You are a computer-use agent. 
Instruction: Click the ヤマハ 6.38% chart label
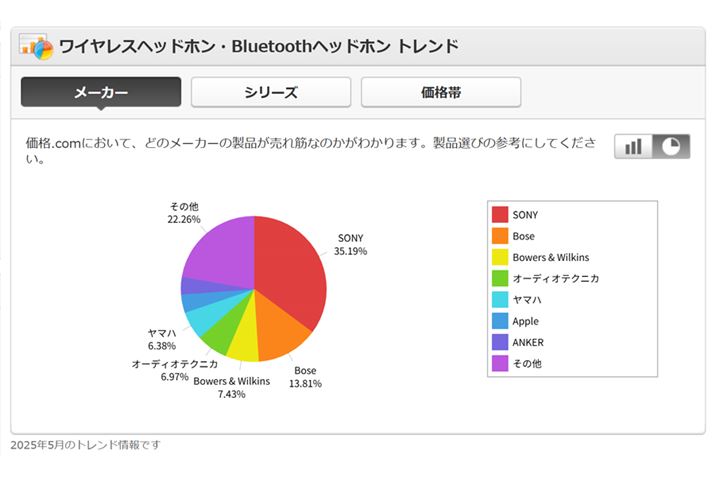click(161, 339)
